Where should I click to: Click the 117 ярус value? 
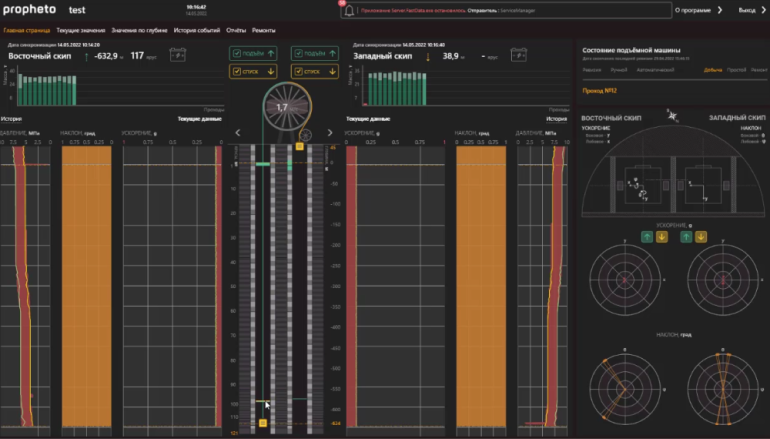pyautogui.click(x=137, y=56)
